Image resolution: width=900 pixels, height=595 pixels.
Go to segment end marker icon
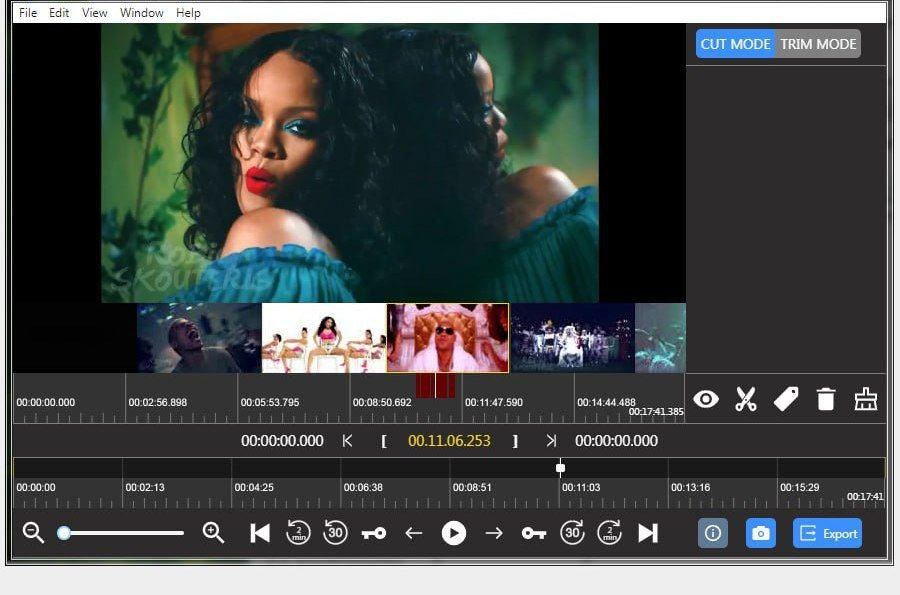(x=551, y=441)
